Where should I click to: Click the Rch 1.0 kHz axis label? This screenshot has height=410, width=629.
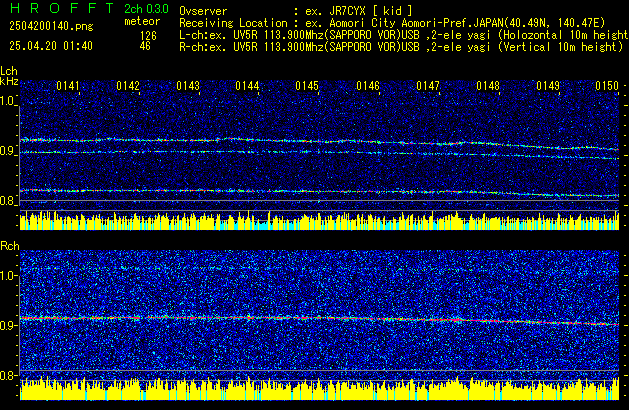click(x=8, y=276)
